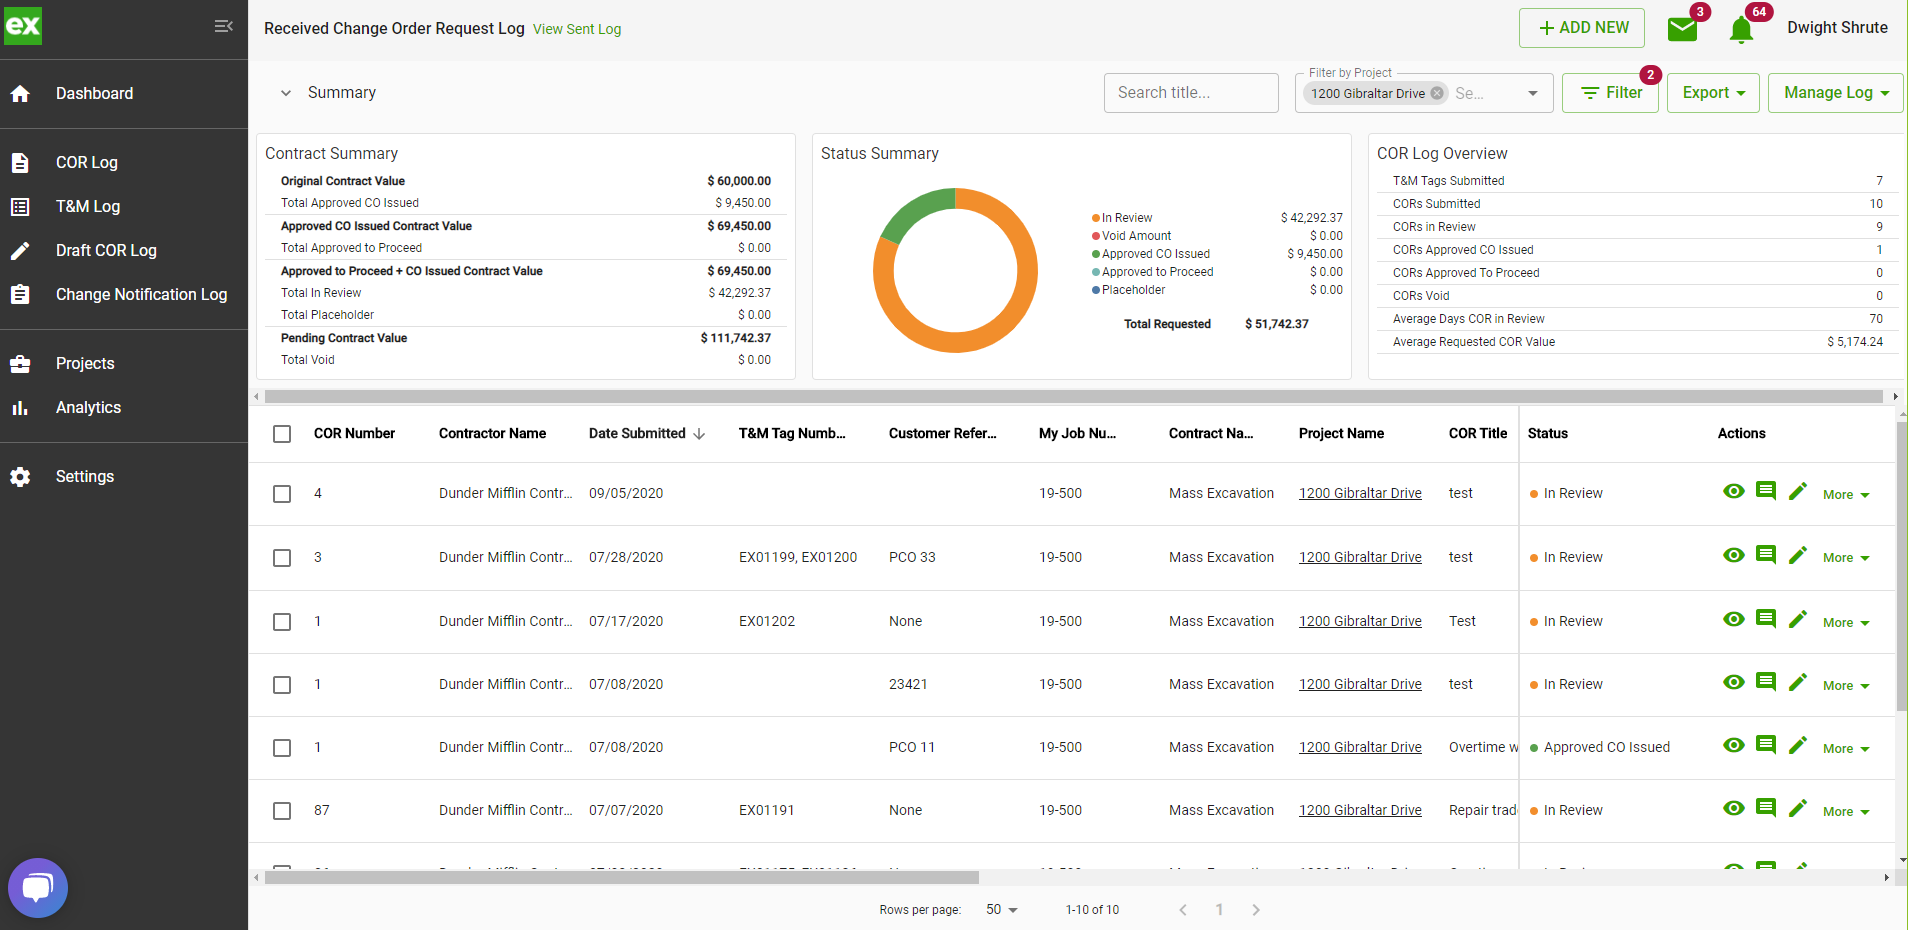Open the Change Notification Log

pos(141,294)
